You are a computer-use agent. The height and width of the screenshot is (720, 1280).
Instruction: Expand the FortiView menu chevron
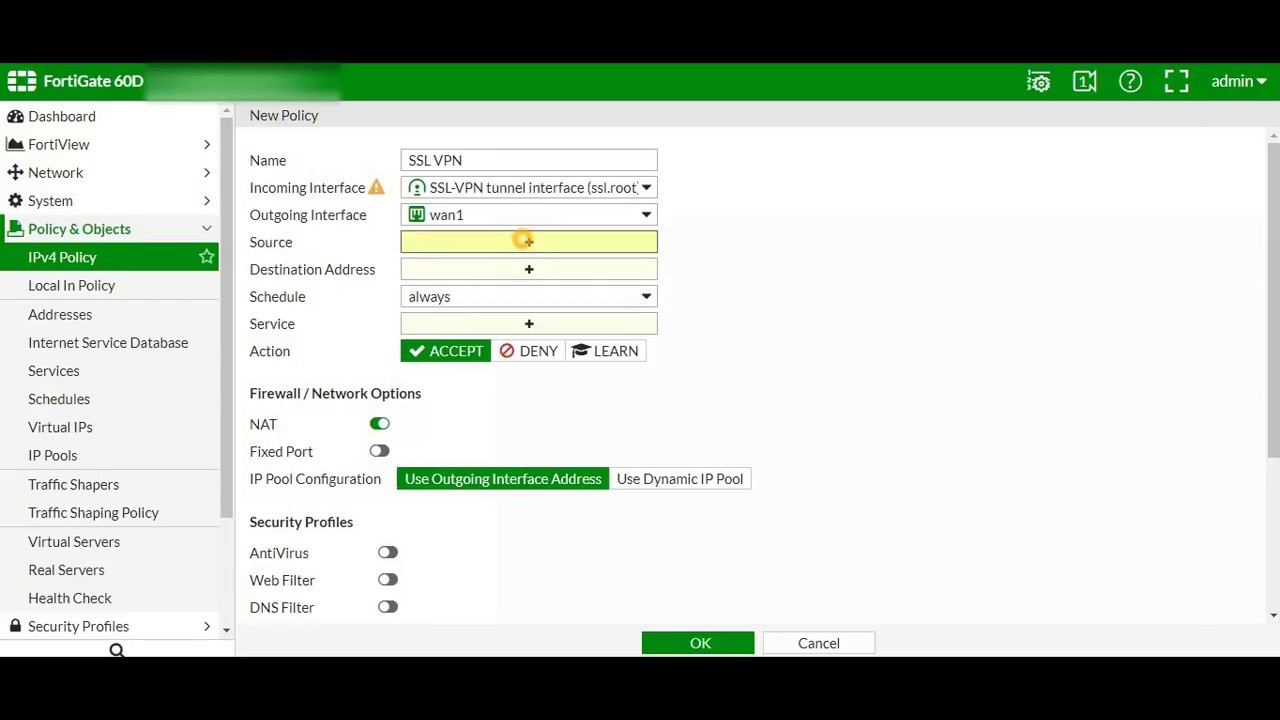click(x=207, y=145)
